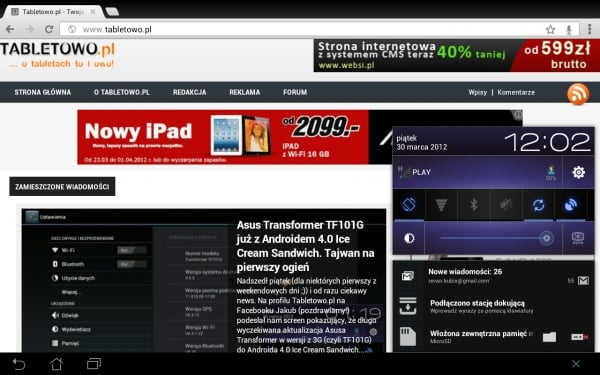Toggle the screen mode icon beside slider

[x=577, y=238]
